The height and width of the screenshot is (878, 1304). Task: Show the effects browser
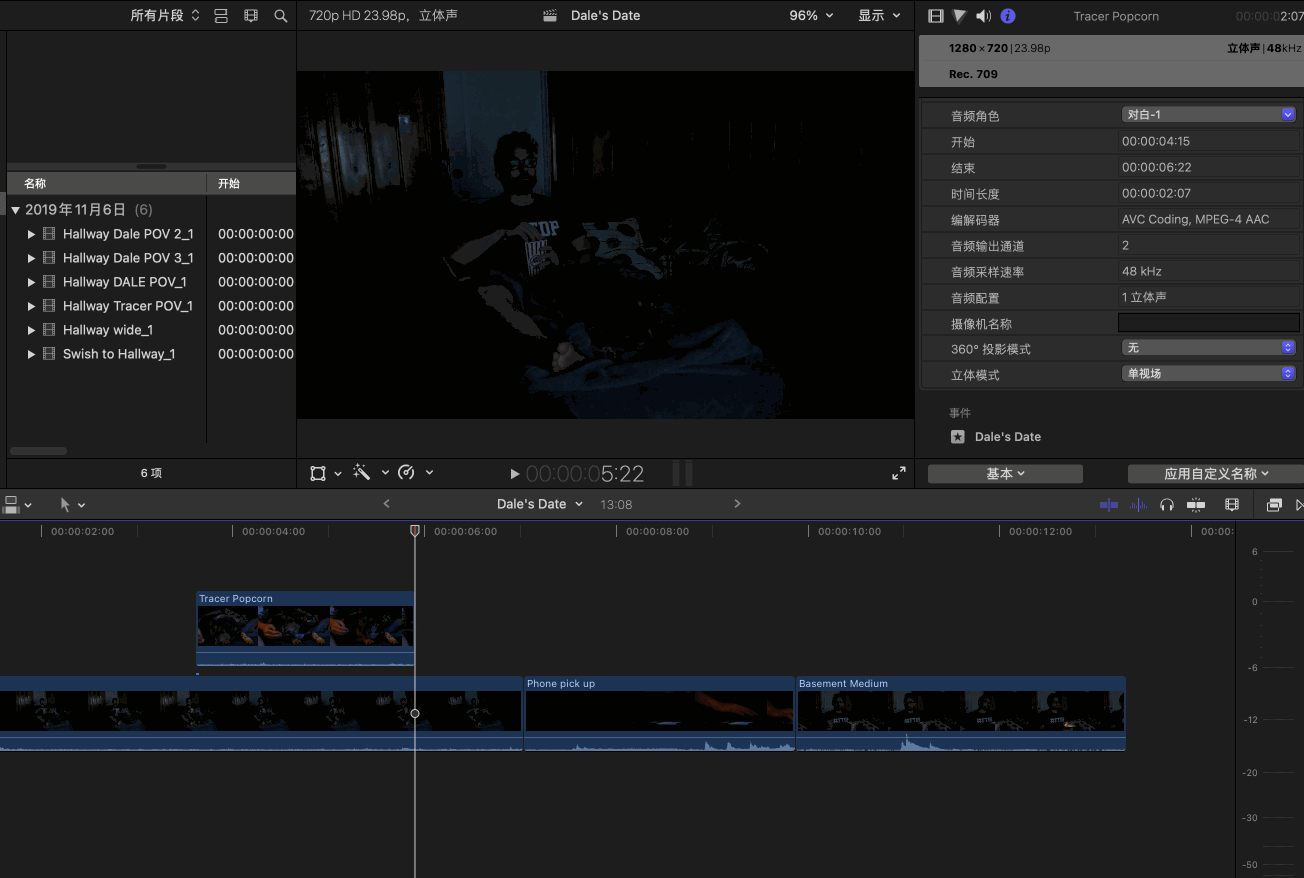tap(1274, 505)
